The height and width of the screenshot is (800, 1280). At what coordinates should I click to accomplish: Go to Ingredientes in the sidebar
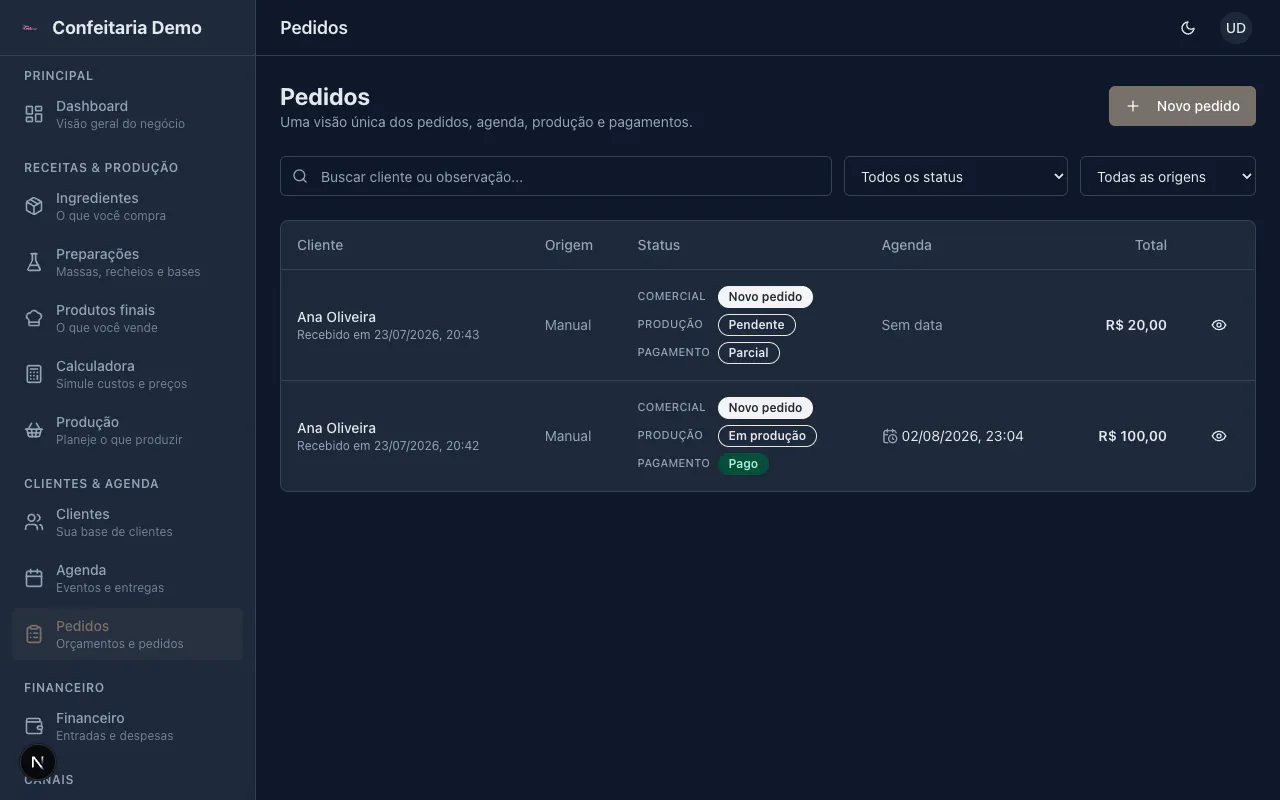click(x=127, y=206)
